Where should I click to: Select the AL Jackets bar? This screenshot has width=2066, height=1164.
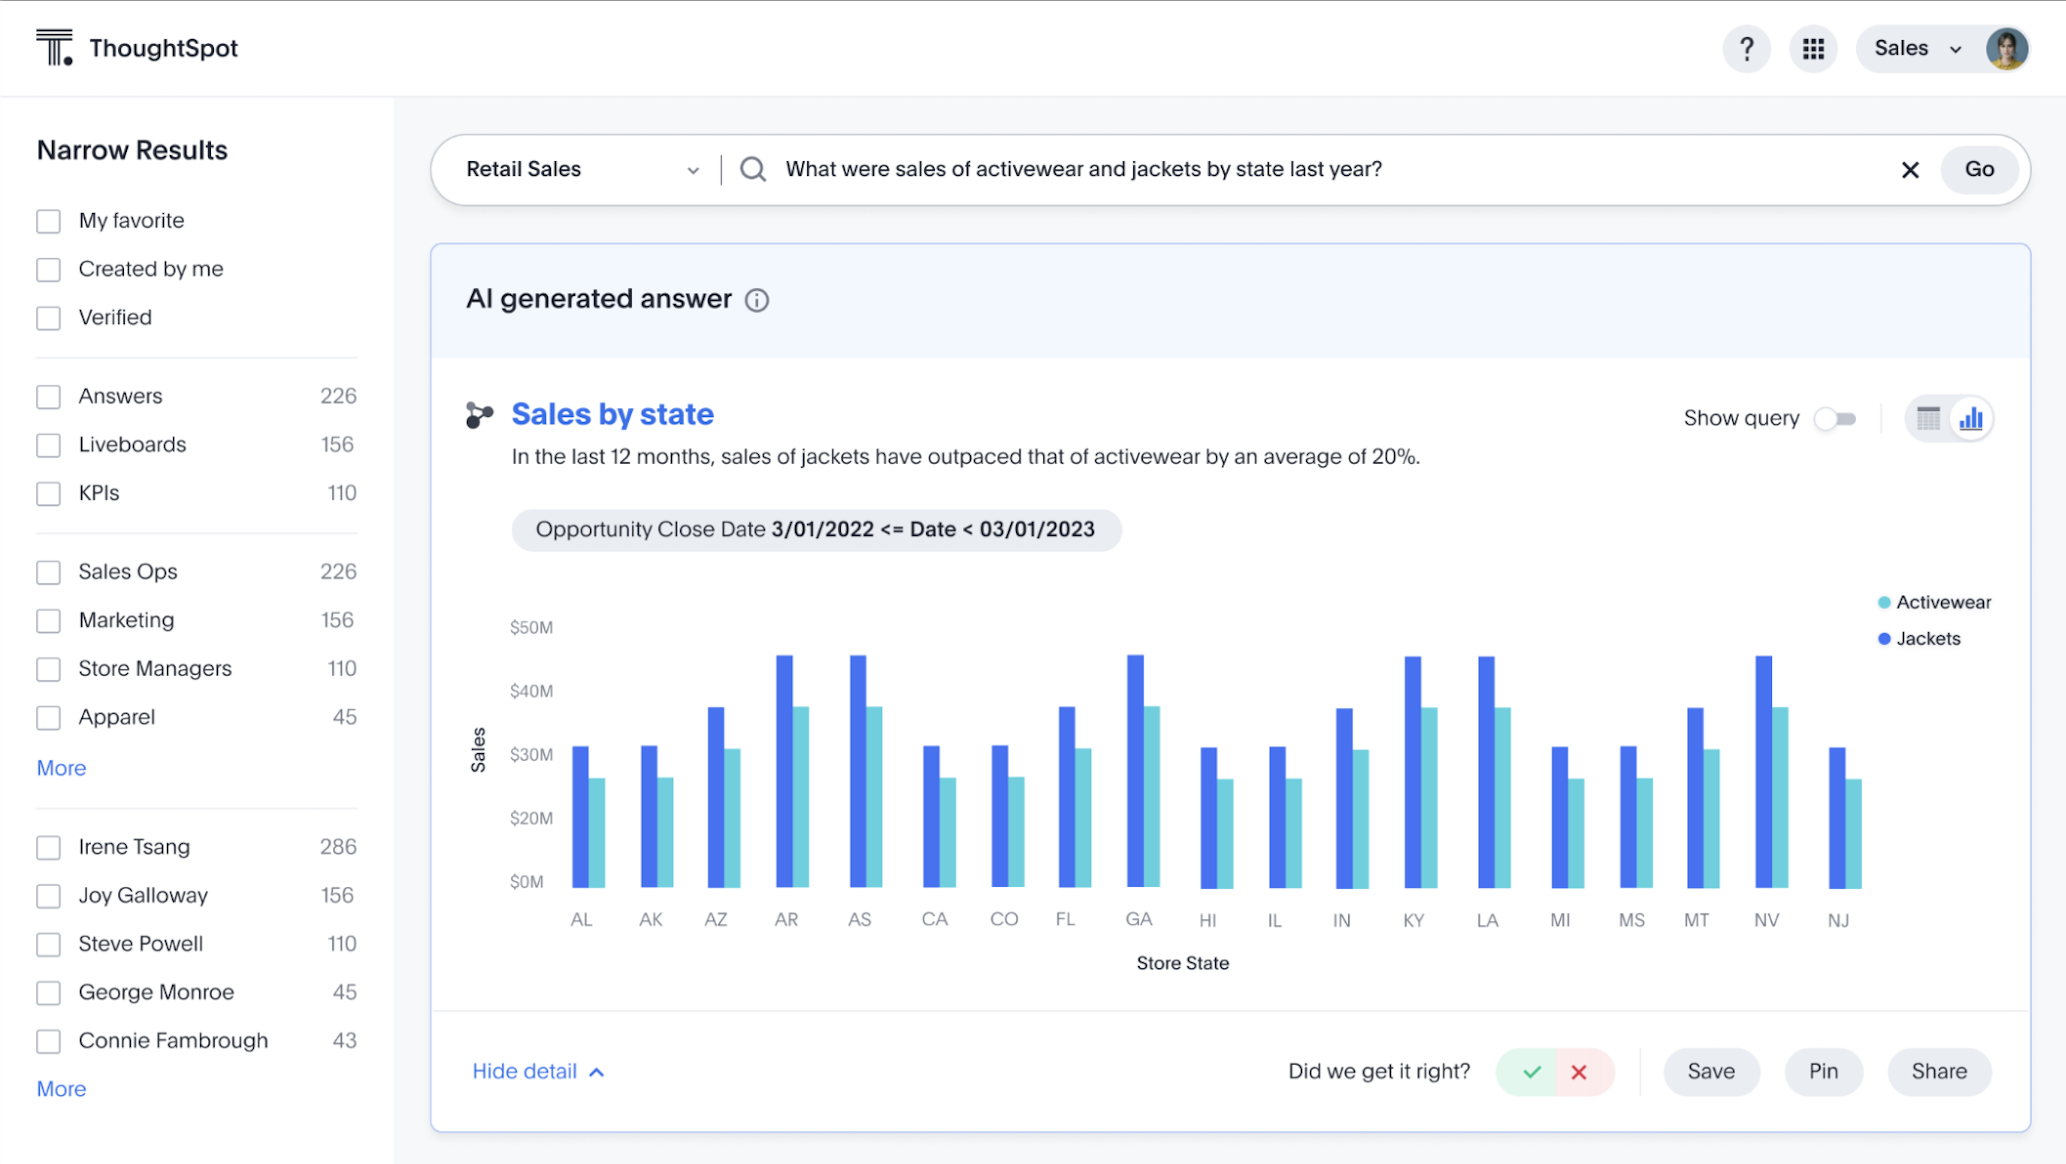[x=580, y=817]
